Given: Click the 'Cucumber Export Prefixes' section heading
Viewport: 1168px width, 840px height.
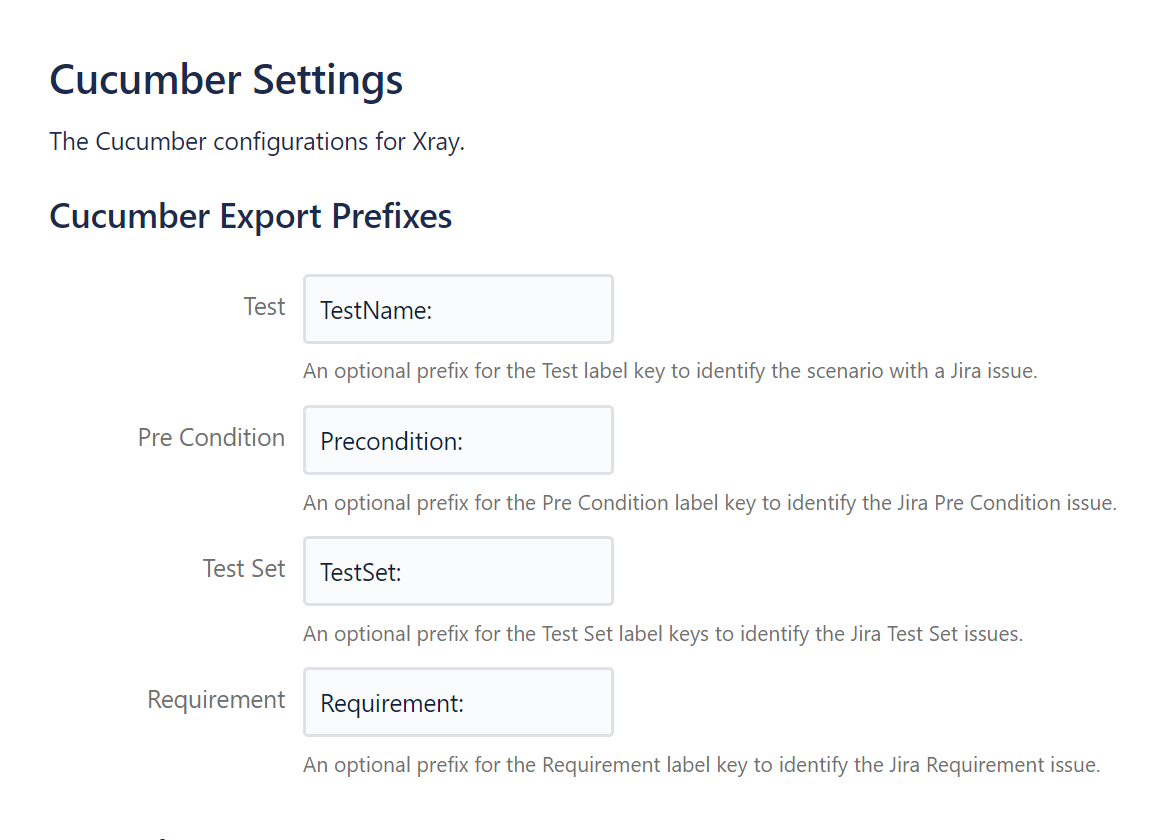Looking at the screenshot, I should pyautogui.click(x=250, y=216).
